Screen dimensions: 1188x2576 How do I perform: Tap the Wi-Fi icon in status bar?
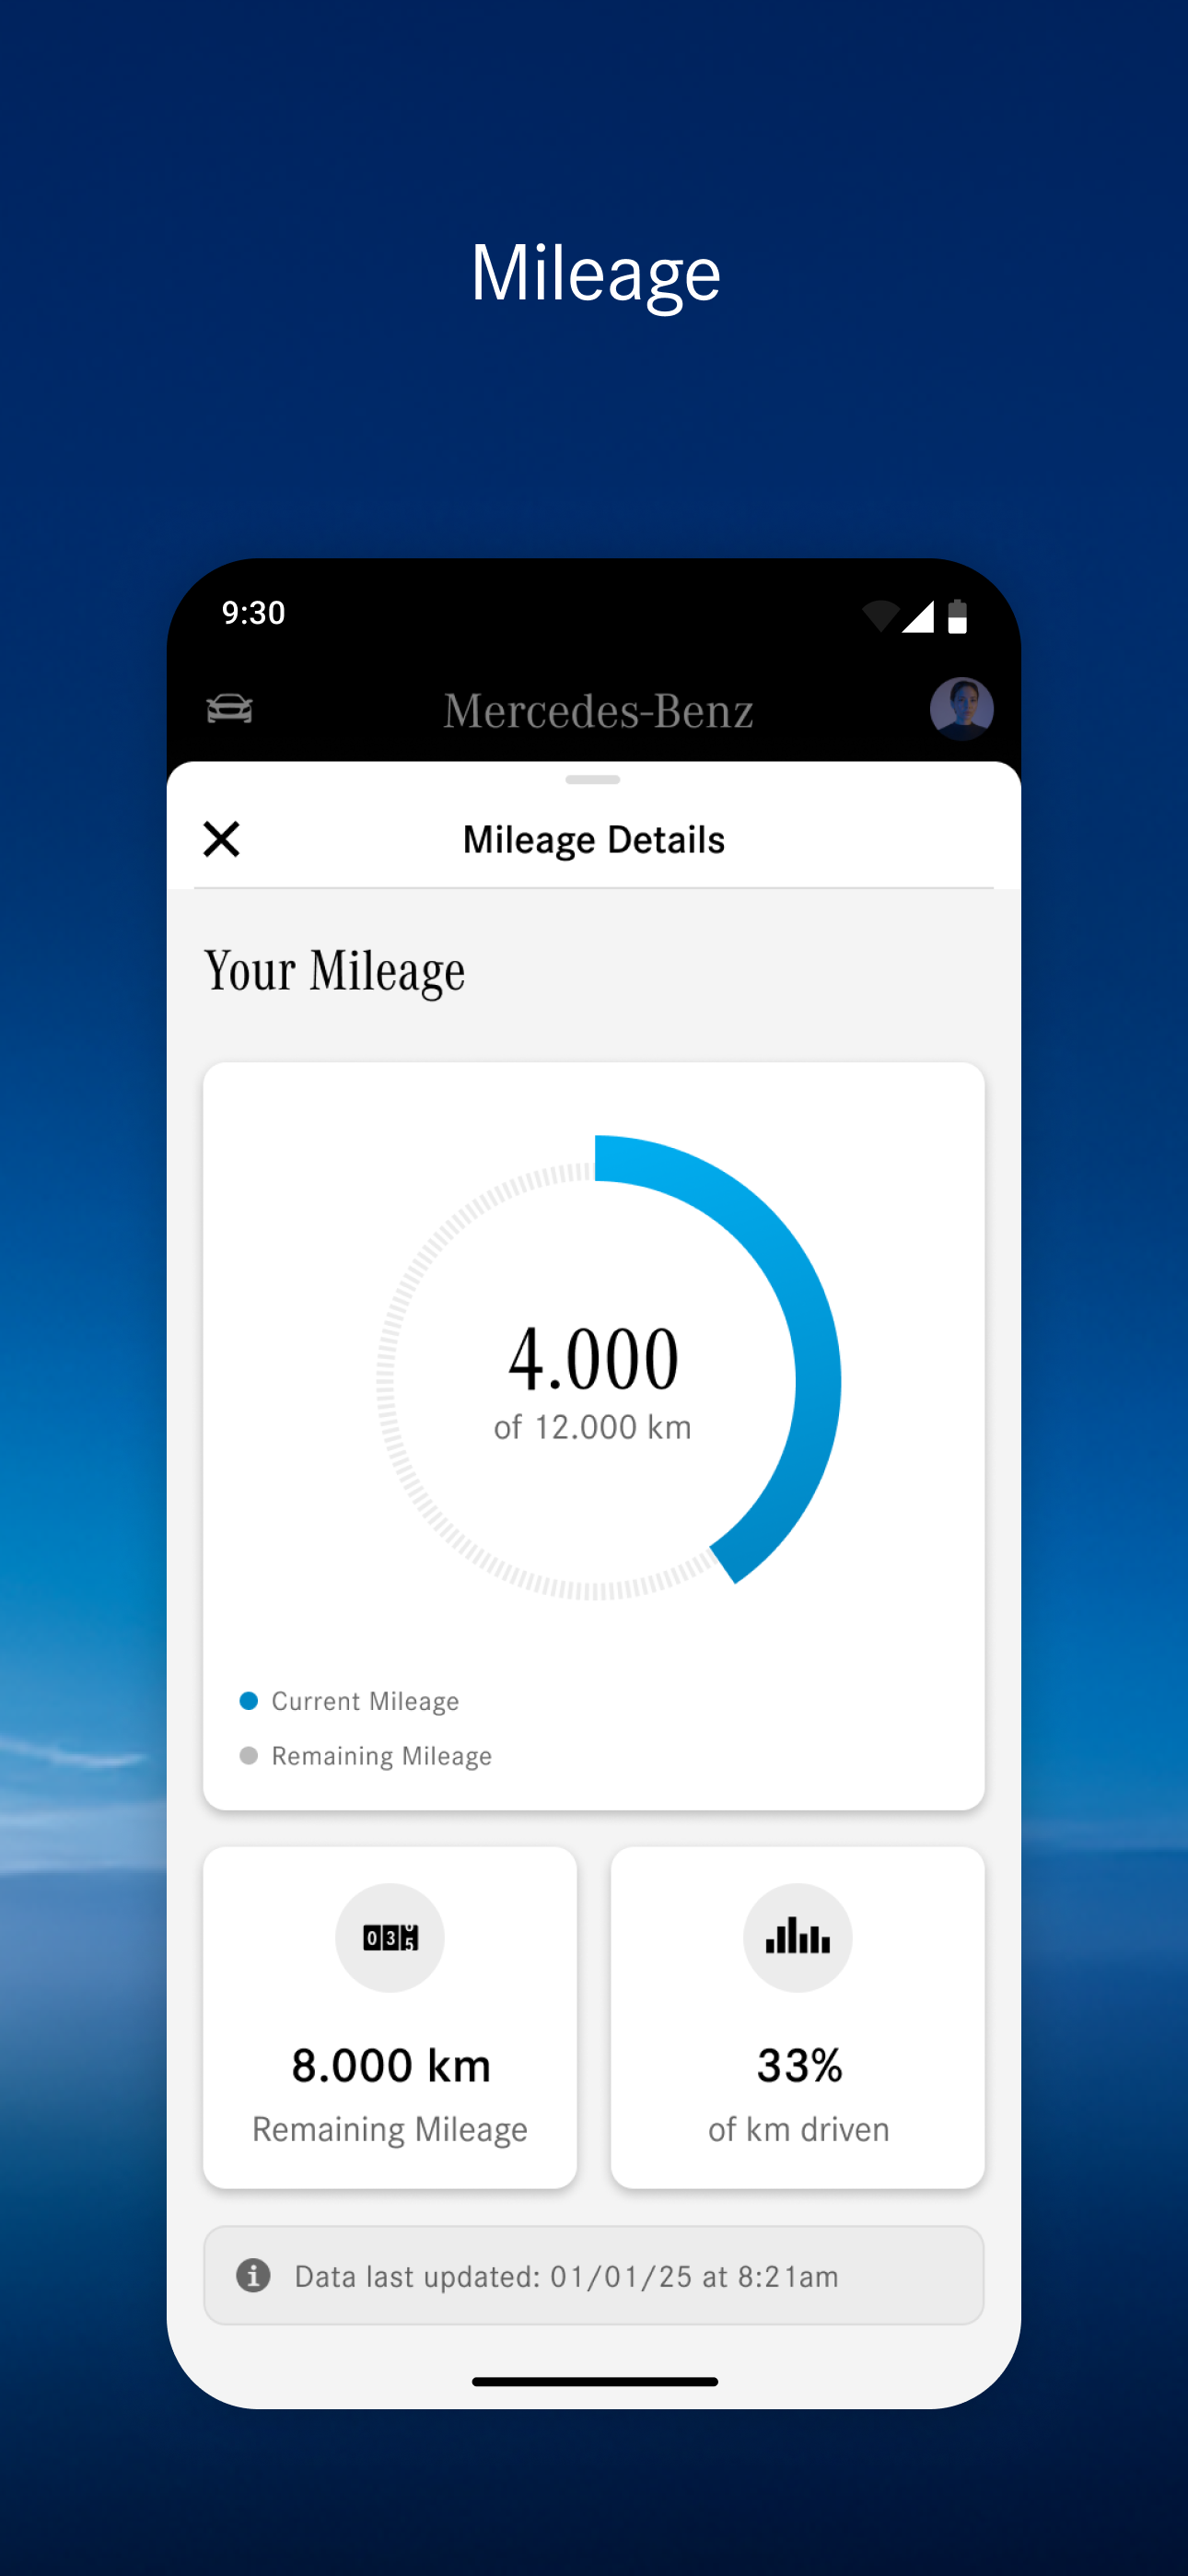coord(881,616)
